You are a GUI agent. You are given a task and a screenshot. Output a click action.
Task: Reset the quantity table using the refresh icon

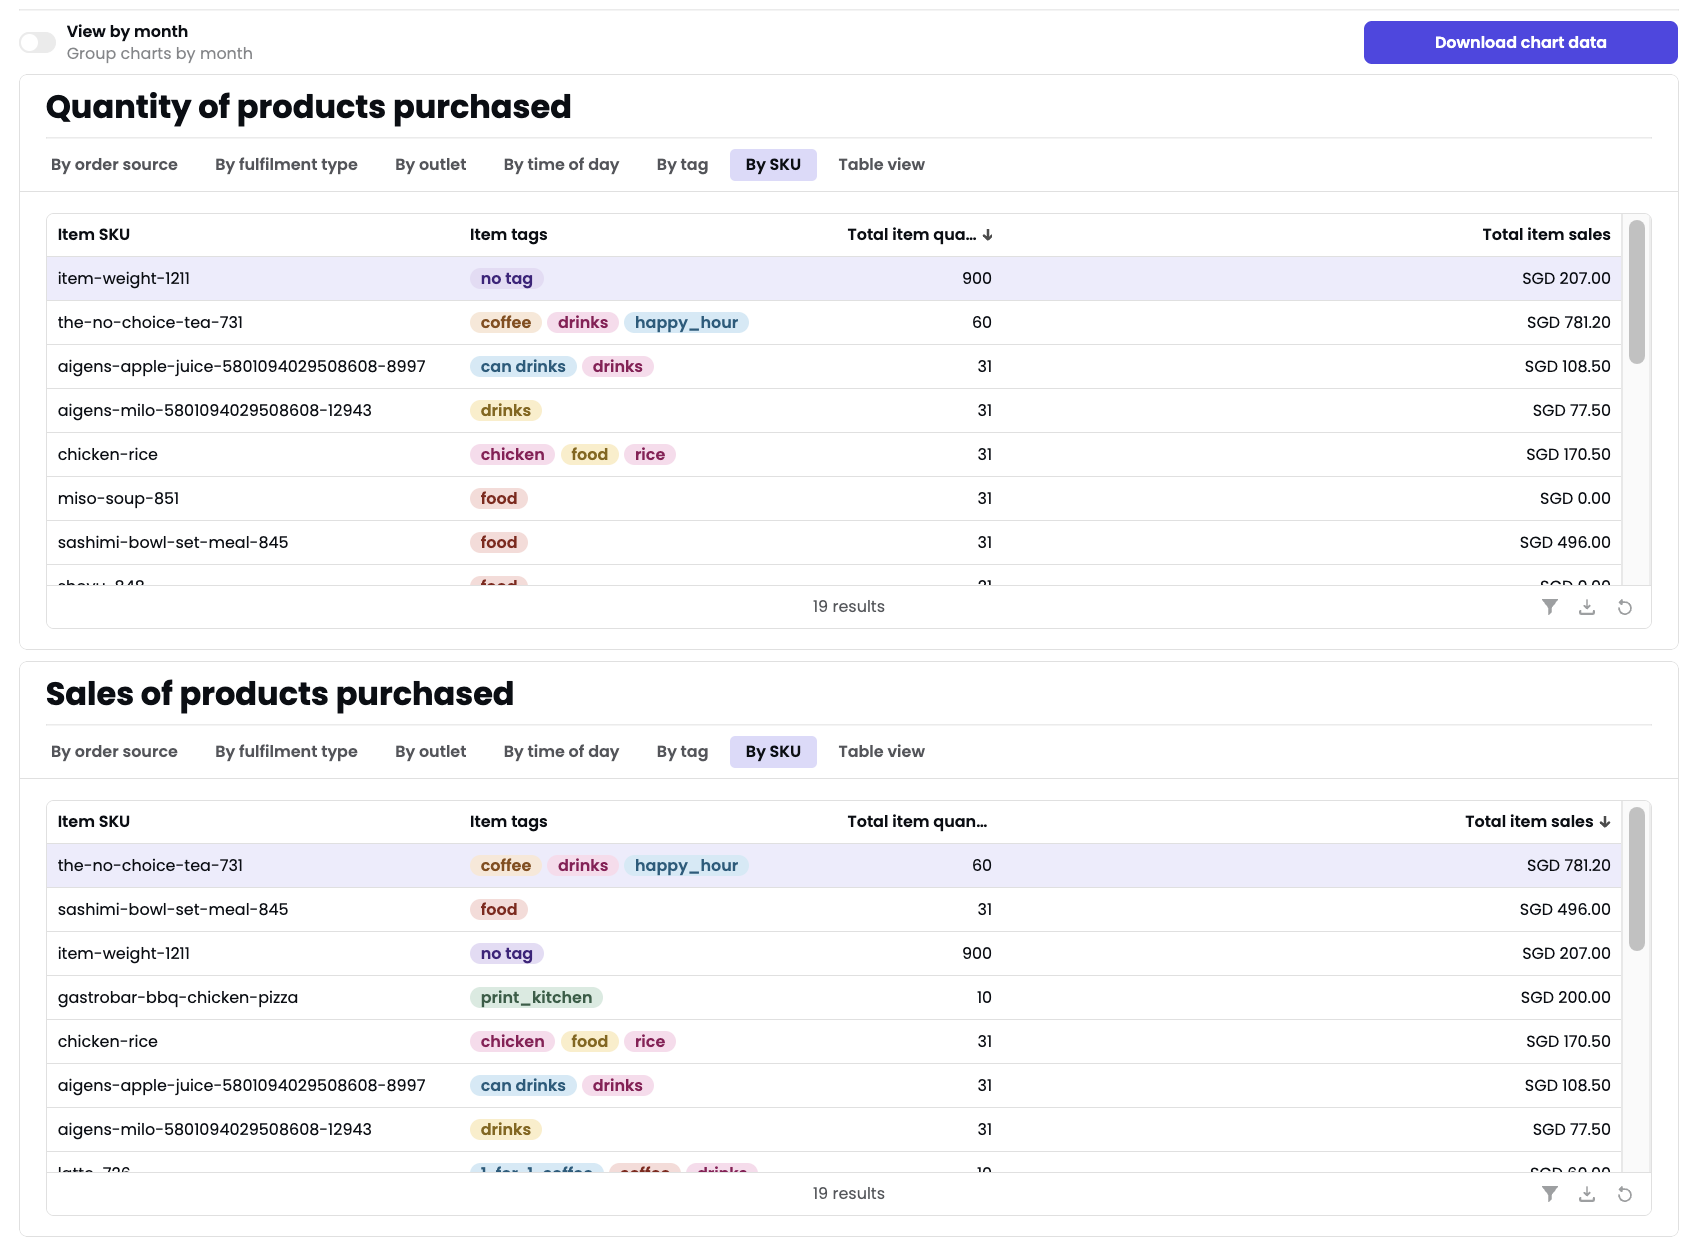(x=1624, y=607)
